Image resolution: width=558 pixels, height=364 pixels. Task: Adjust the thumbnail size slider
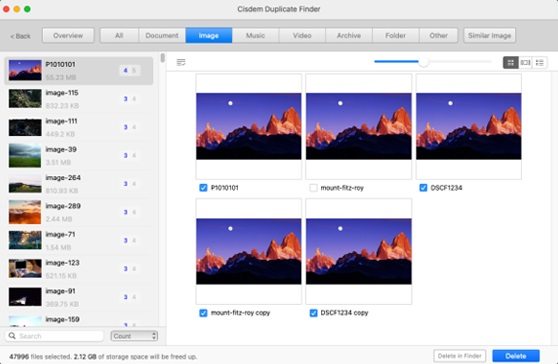click(x=423, y=62)
